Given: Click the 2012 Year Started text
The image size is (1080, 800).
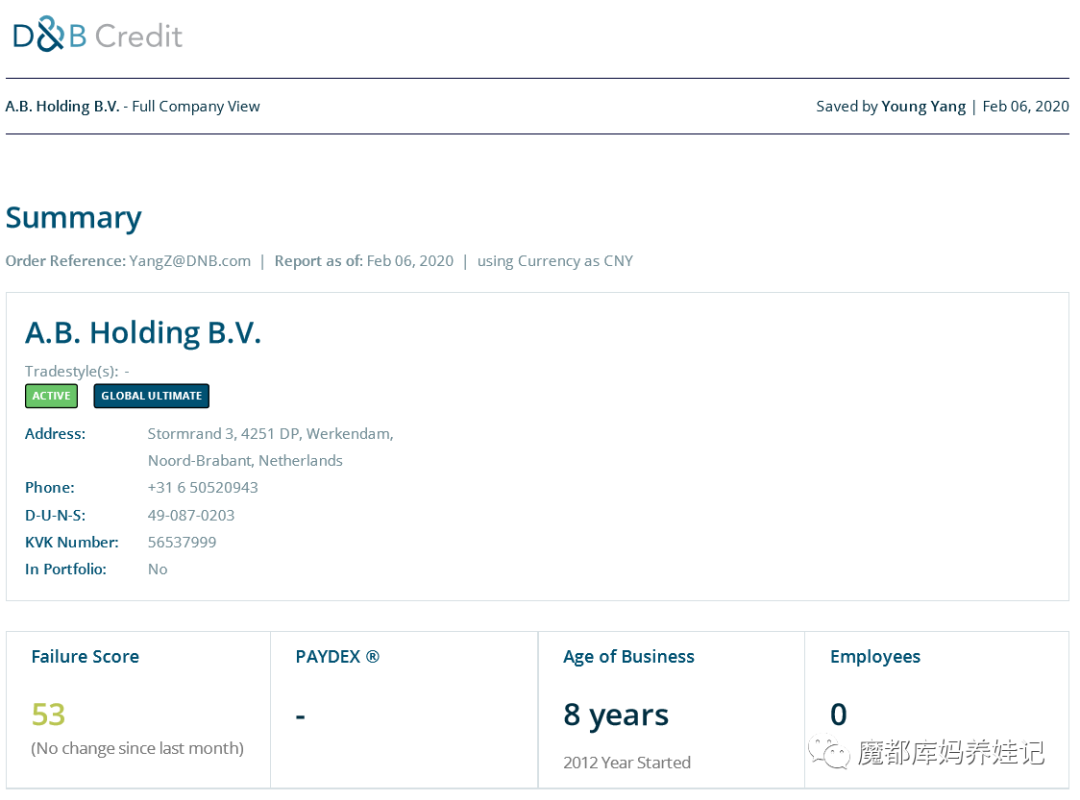Looking at the screenshot, I should [627, 762].
